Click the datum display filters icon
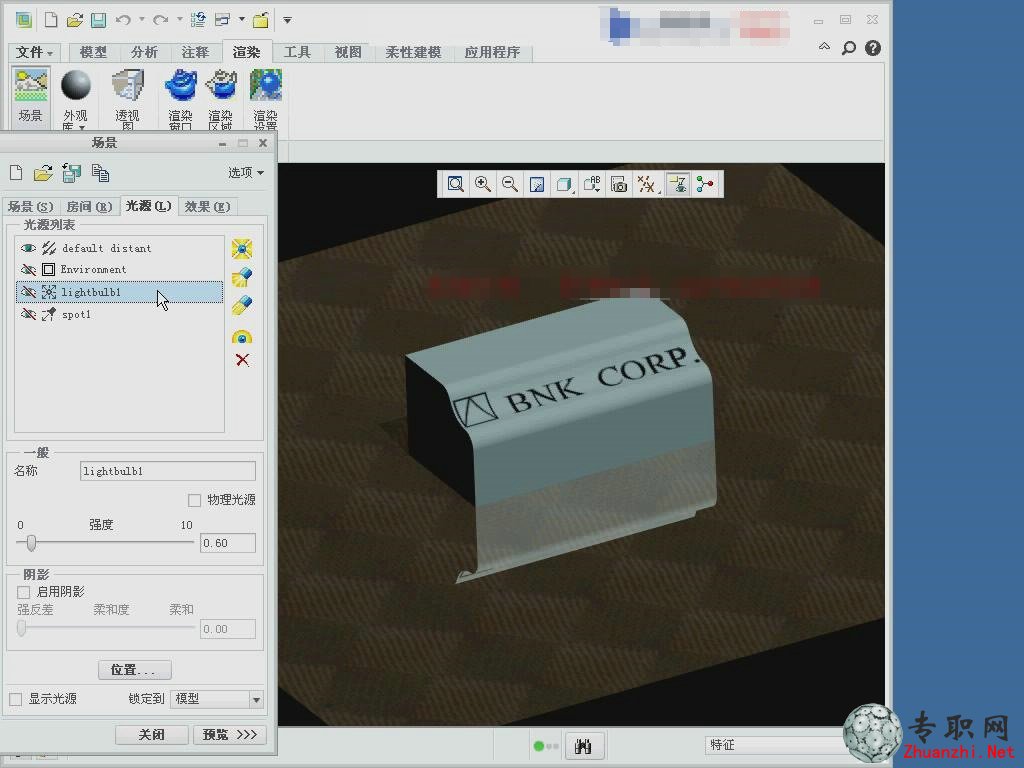 tap(647, 184)
